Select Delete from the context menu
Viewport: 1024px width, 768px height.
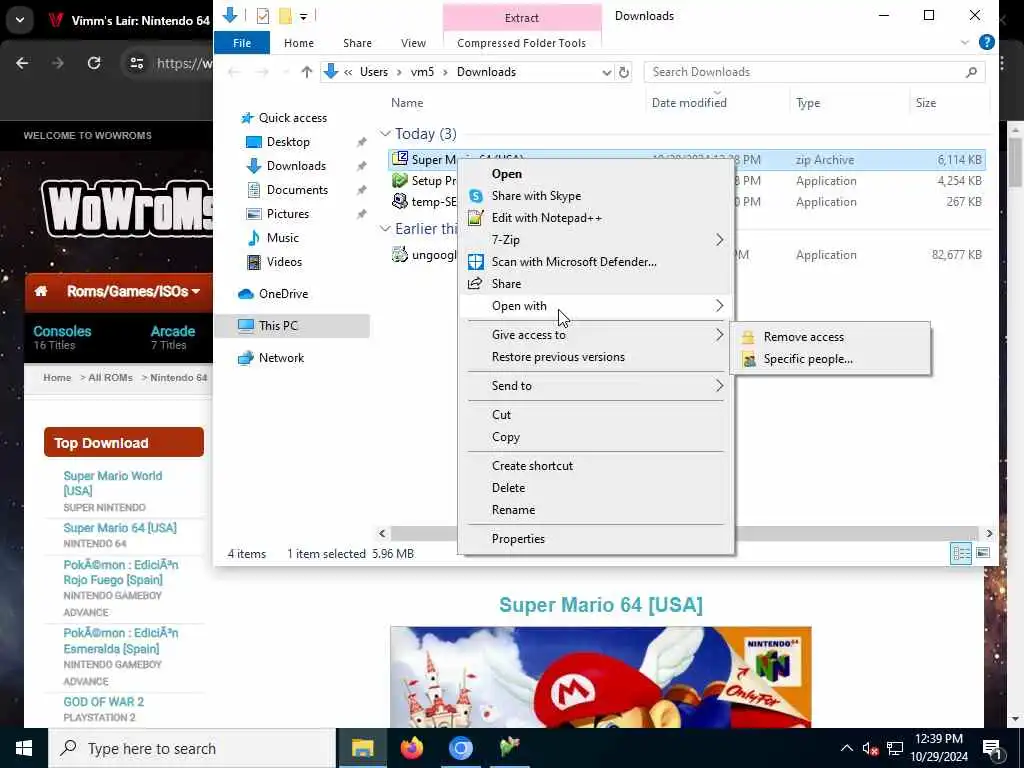508,488
